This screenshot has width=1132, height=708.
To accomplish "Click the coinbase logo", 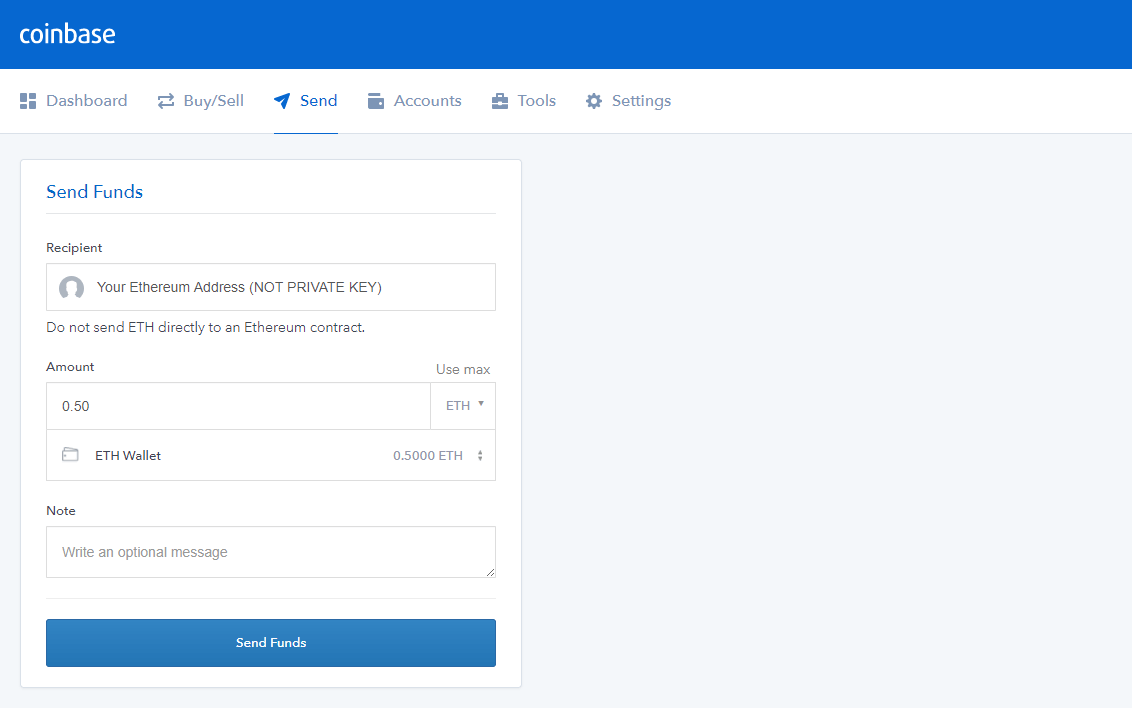I will (67, 34).
